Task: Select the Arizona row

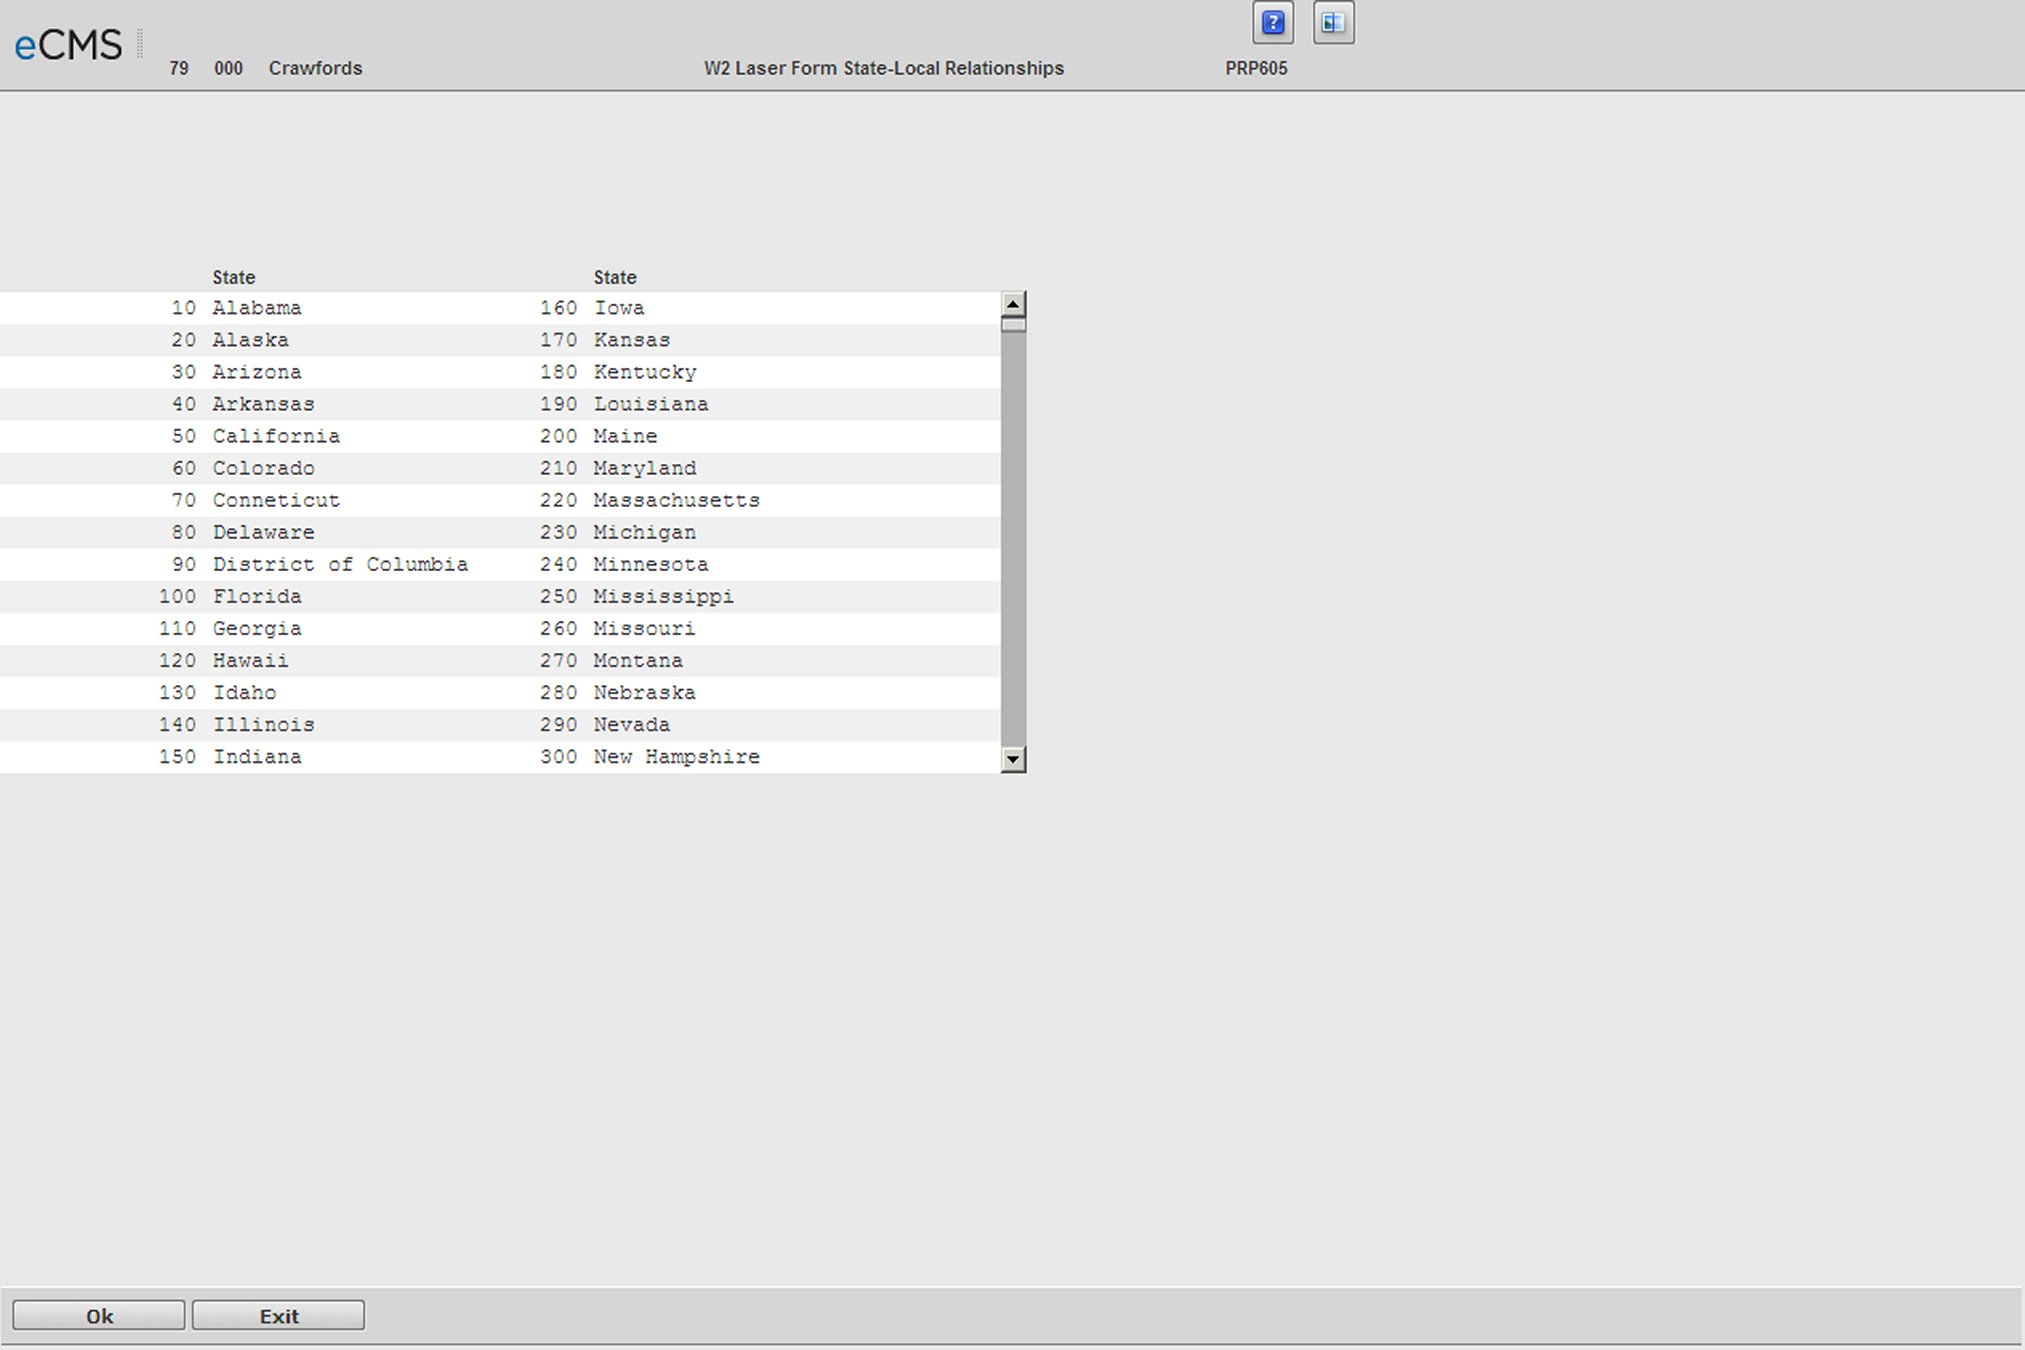Action: click(257, 372)
